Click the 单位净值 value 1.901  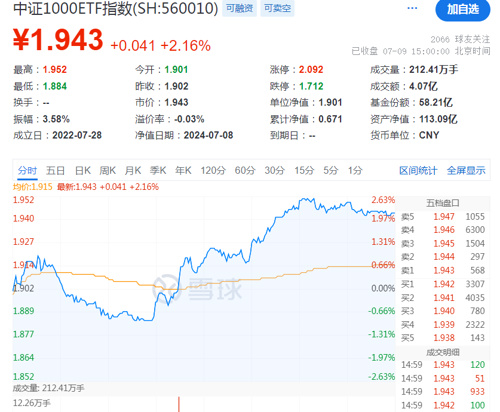tap(330, 102)
